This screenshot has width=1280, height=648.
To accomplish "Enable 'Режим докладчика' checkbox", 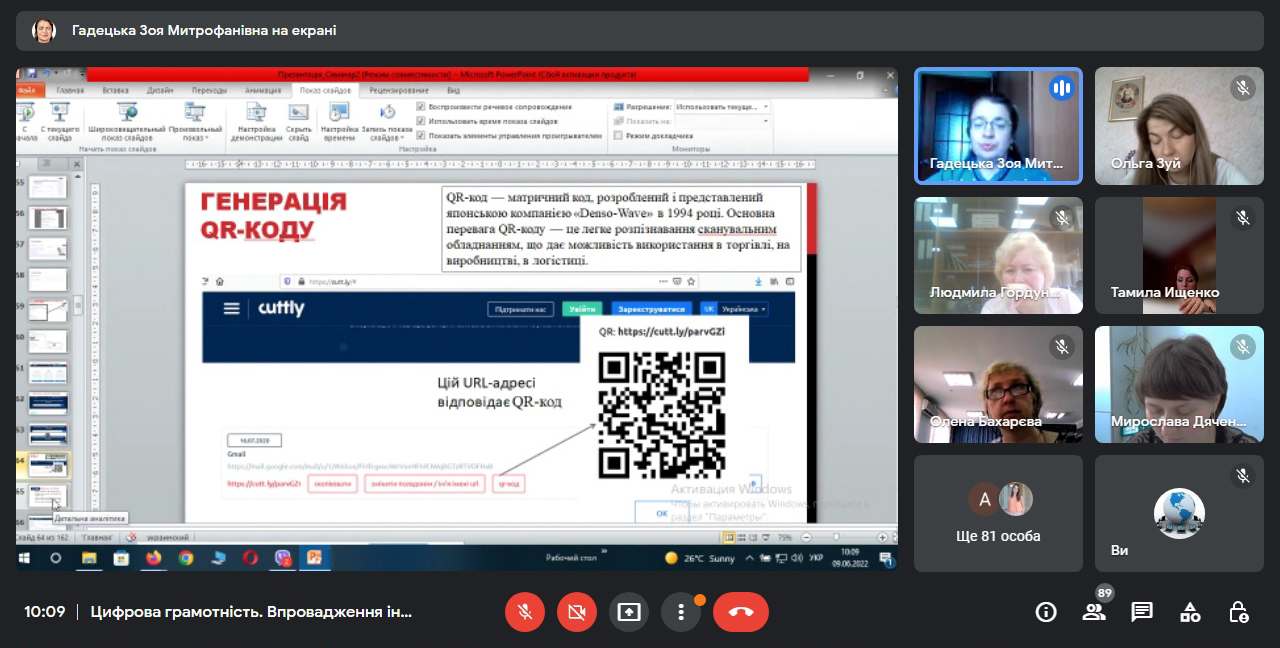I will click(618, 135).
